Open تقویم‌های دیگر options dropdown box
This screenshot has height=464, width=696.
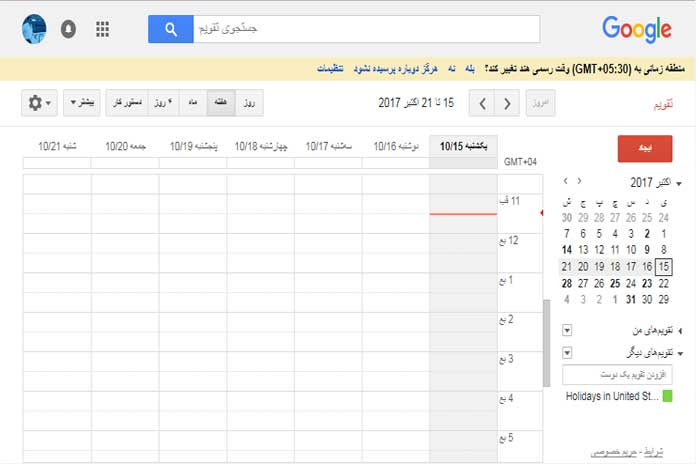click(x=567, y=353)
